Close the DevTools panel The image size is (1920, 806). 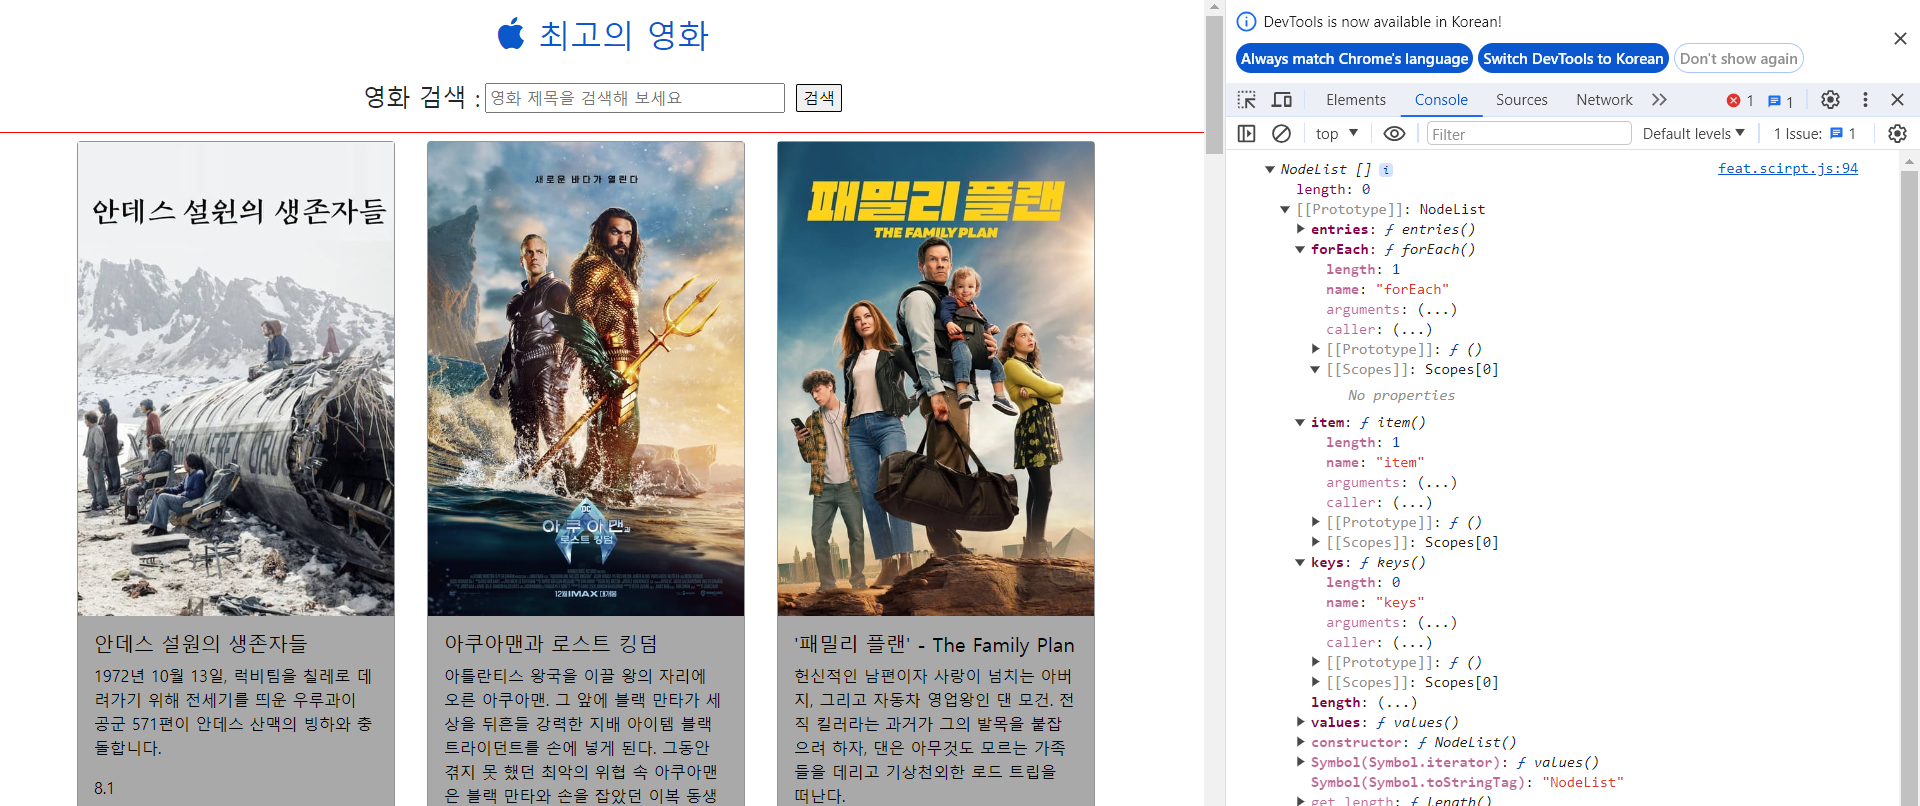(1897, 99)
